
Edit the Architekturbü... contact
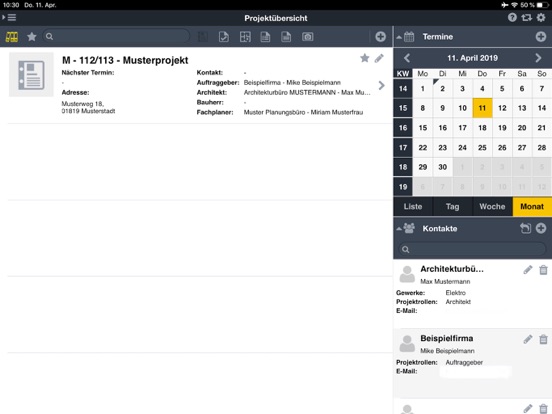click(528, 270)
